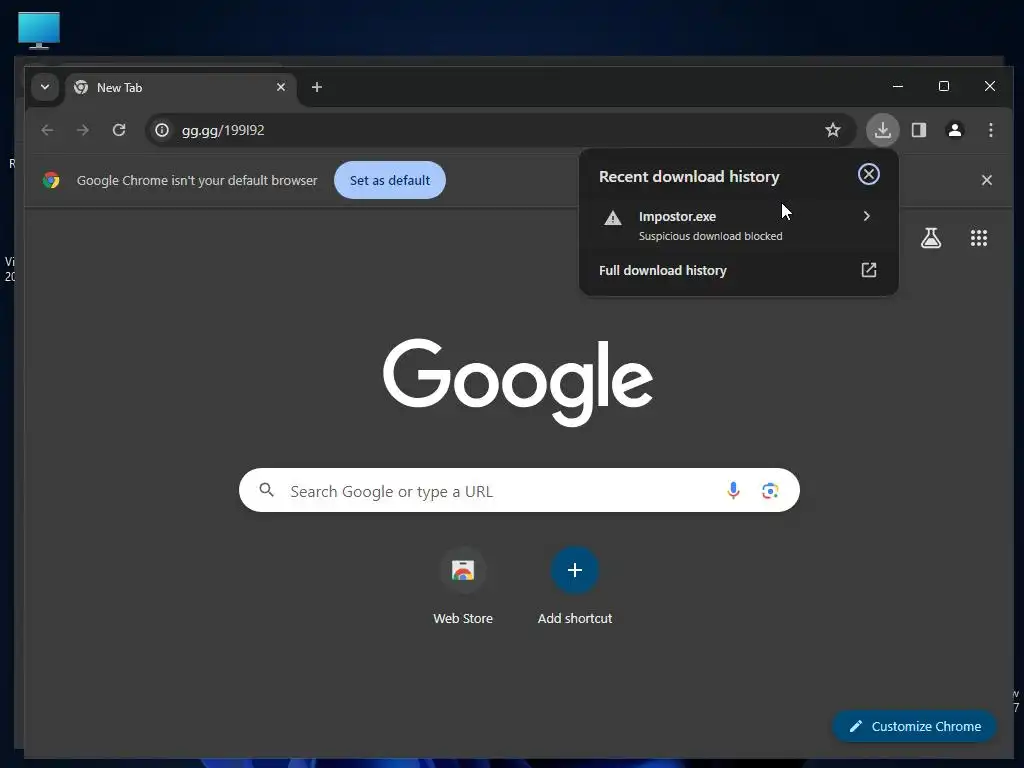This screenshot has width=1024, height=768.
Task: Expand Impostor.exe download details chevron
Action: [867, 216]
